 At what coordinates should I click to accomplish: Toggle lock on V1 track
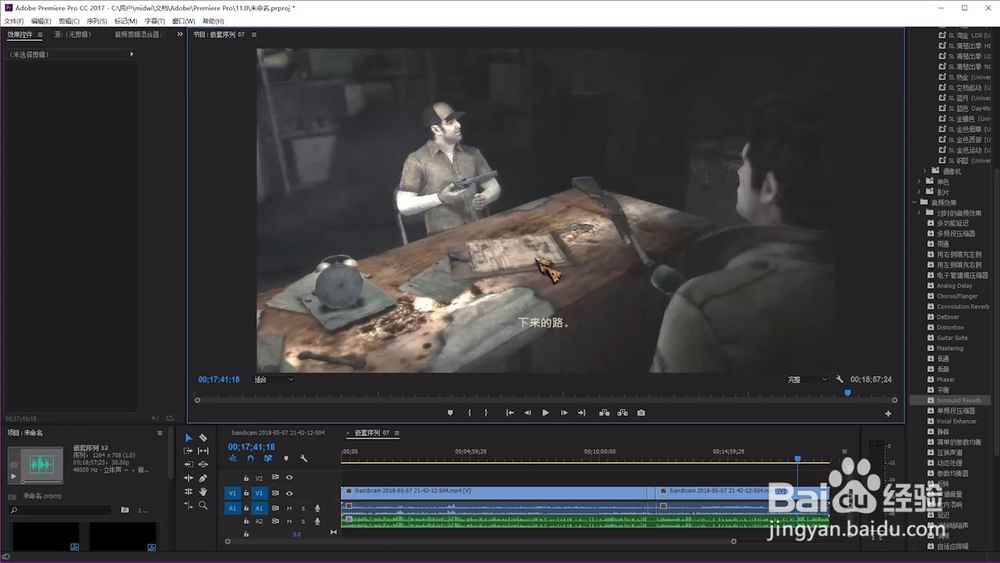(246, 493)
